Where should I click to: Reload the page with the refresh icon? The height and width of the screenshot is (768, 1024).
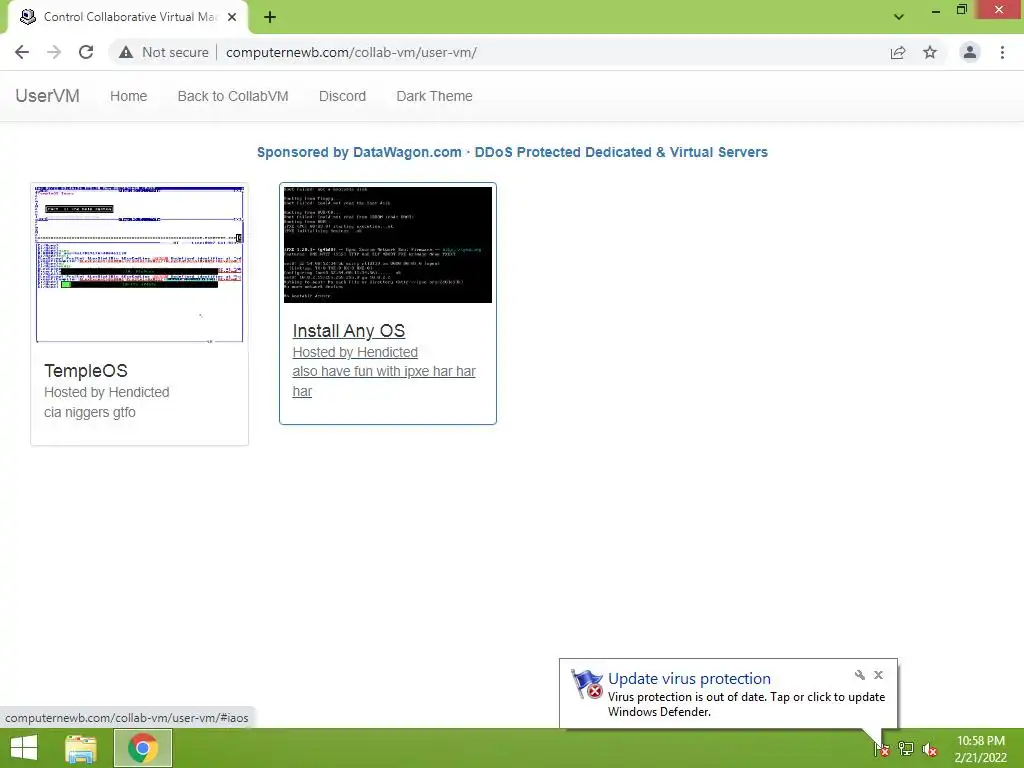[86, 52]
